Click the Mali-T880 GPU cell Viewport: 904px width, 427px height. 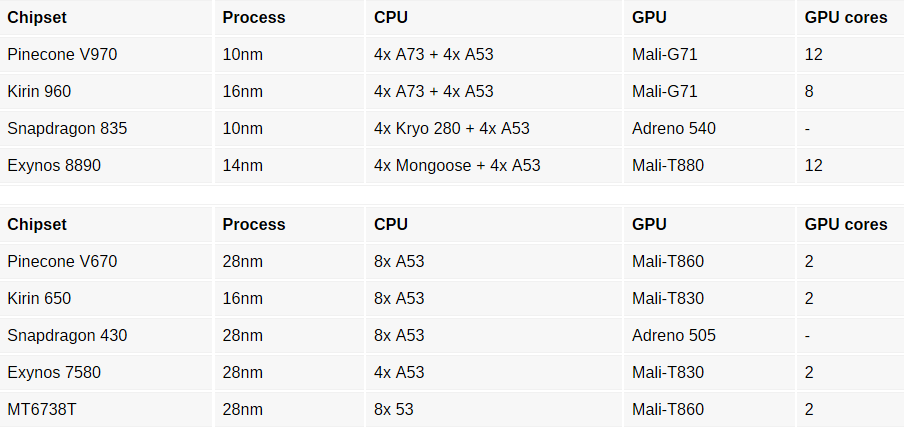[x=709, y=165]
